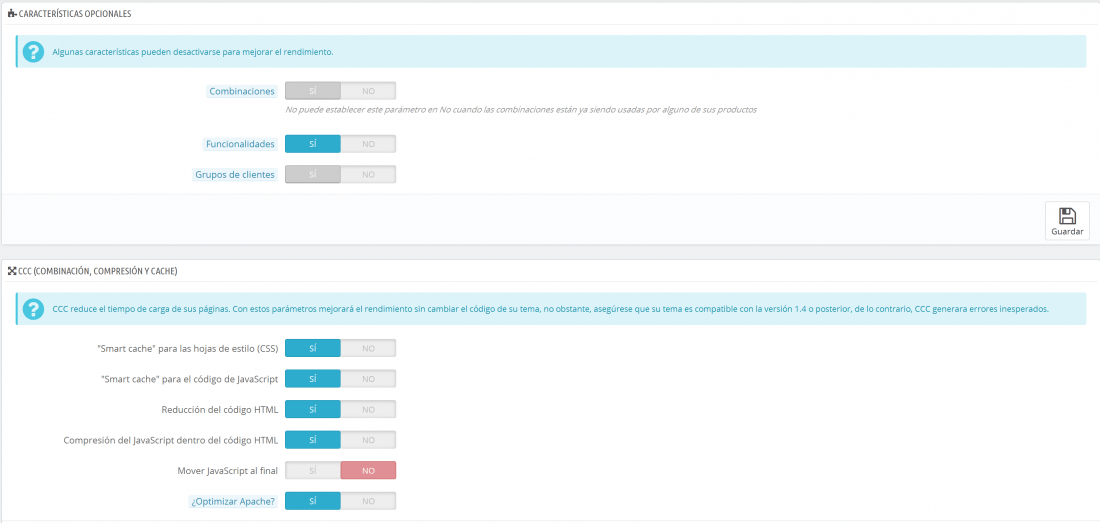Enable Reducción del código HTML with SÍ
Screen dimensions: 1100x523
313,409
